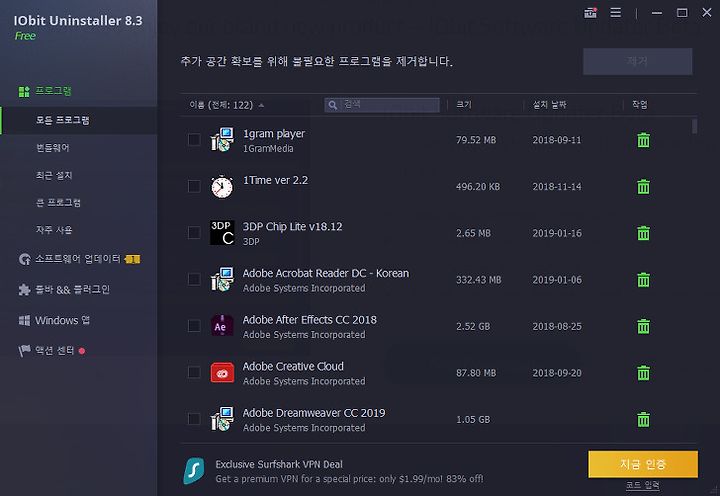
Task: Uninstall 1gram player via its trash icon
Action: click(643, 140)
